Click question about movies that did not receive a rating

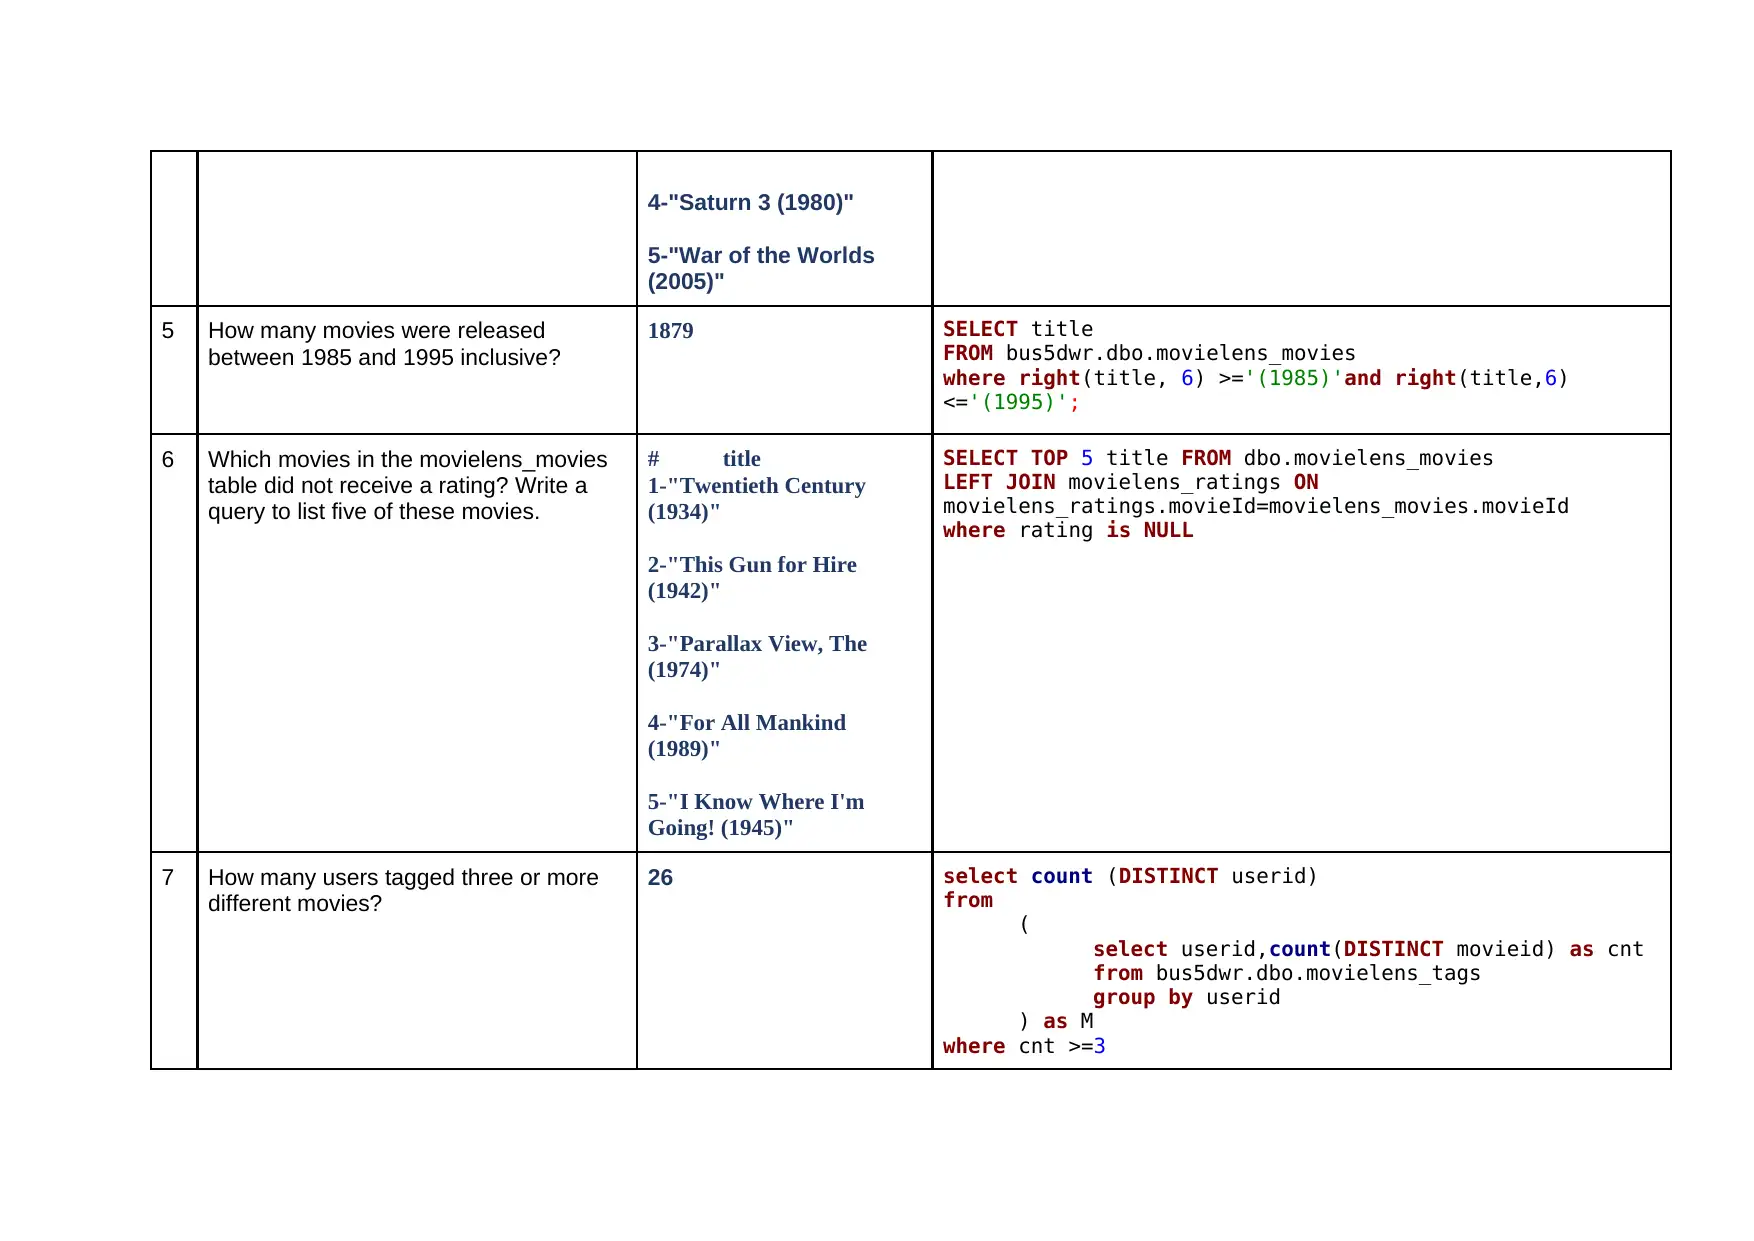click(408, 485)
